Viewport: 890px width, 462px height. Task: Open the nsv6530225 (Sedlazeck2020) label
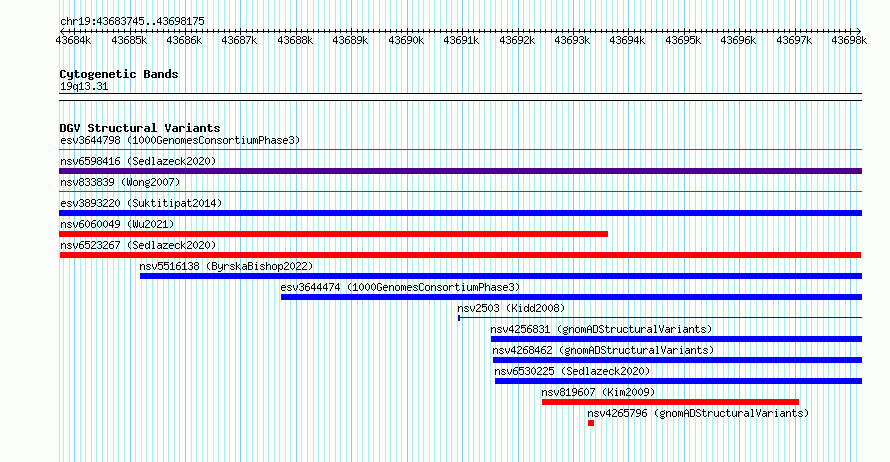pyautogui.click(x=572, y=371)
